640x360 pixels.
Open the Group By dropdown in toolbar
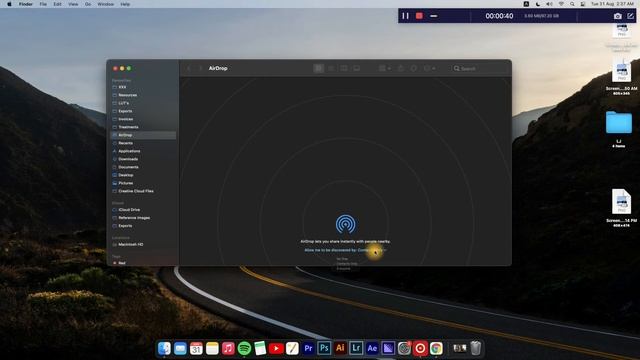(384, 68)
